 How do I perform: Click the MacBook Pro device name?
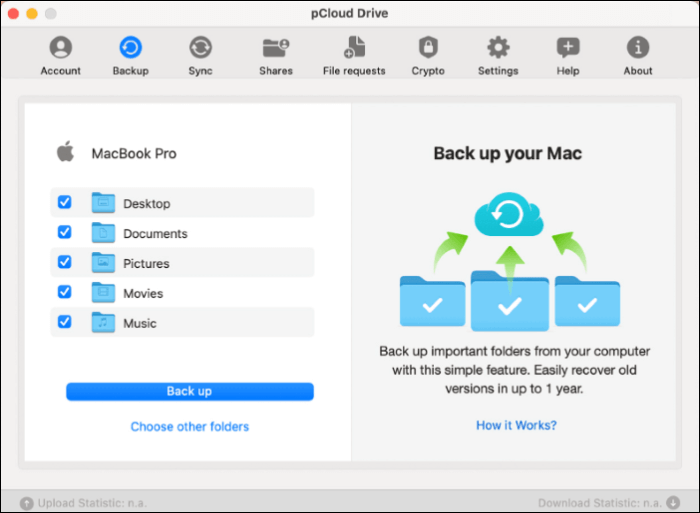134,154
